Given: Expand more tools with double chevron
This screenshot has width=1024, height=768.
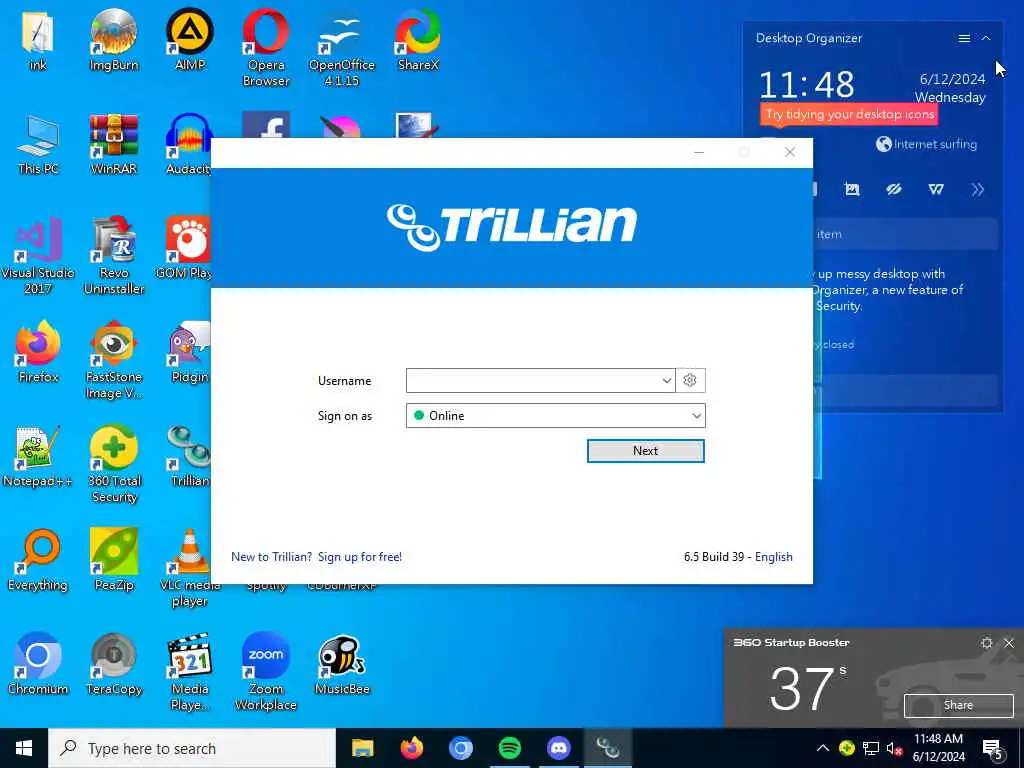Looking at the screenshot, I should pyautogui.click(x=978, y=189).
